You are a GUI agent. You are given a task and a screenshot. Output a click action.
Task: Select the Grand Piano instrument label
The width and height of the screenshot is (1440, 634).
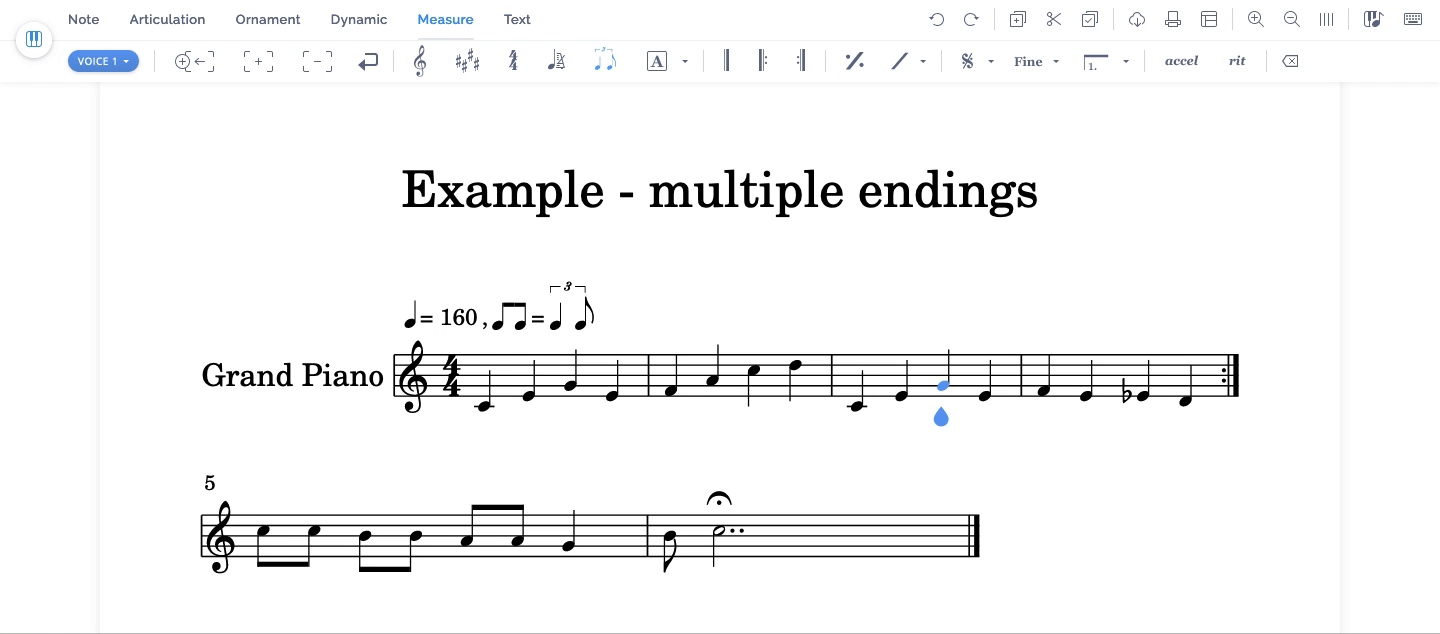point(292,375)
